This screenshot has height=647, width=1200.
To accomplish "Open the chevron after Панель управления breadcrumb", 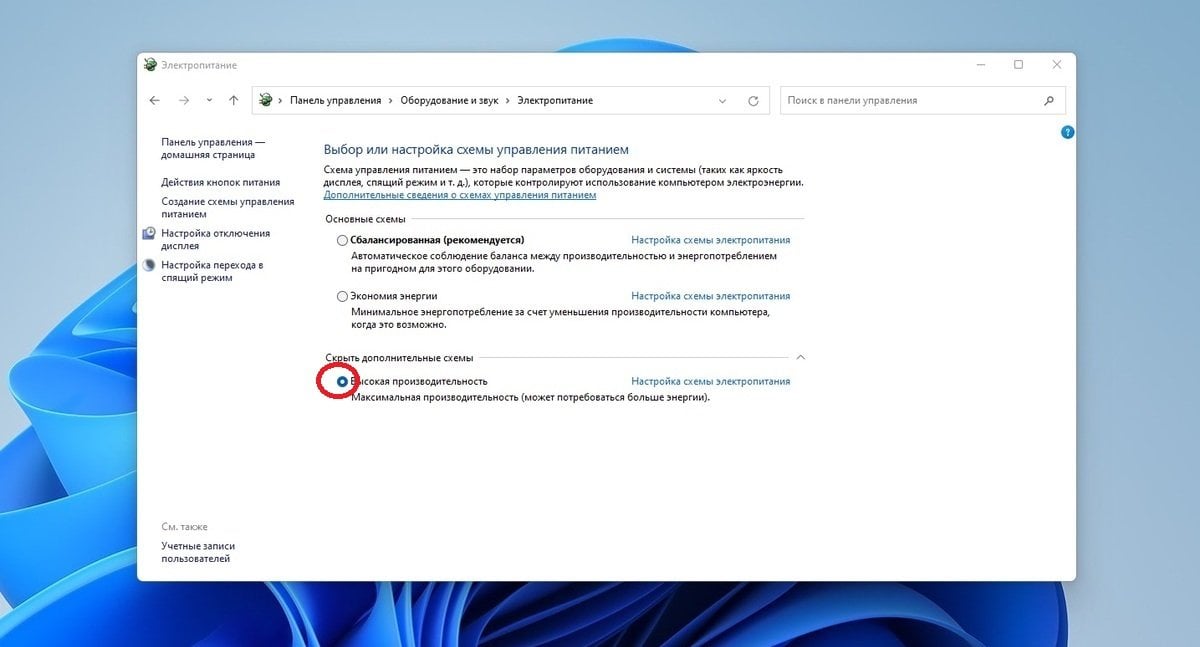I will coord(391,100).
